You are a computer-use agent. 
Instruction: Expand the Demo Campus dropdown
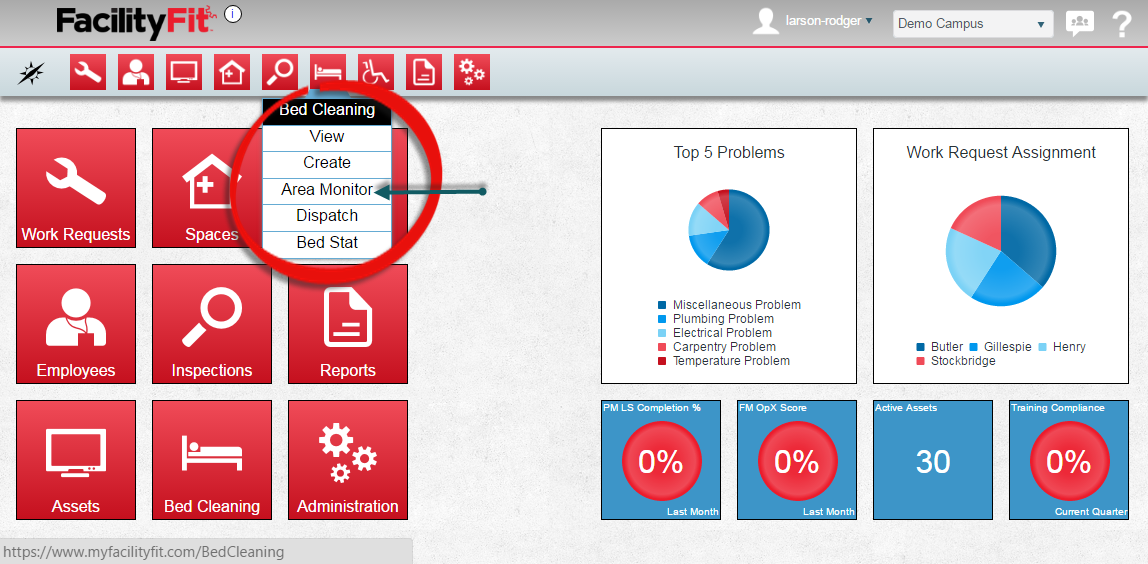pyautogui.click(x=972, y=24)
